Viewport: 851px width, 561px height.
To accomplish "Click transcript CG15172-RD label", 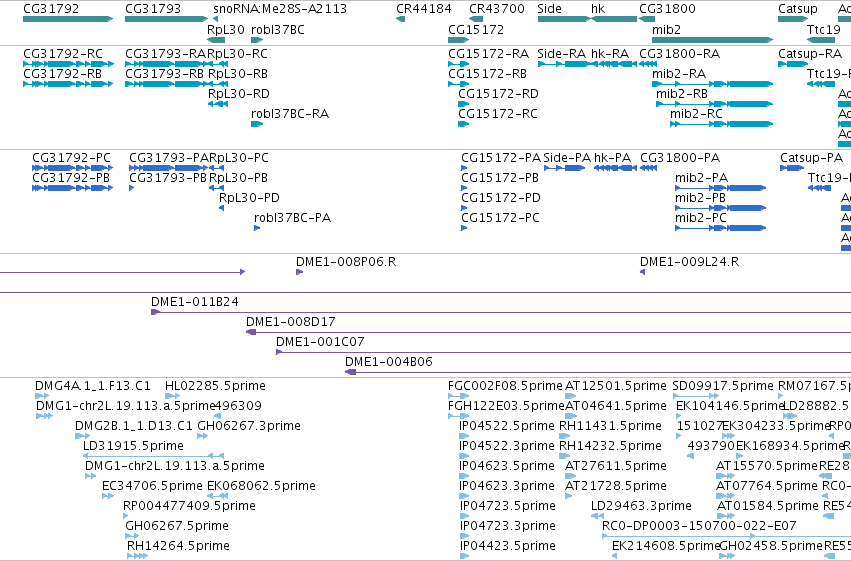I will coord(498,94).
